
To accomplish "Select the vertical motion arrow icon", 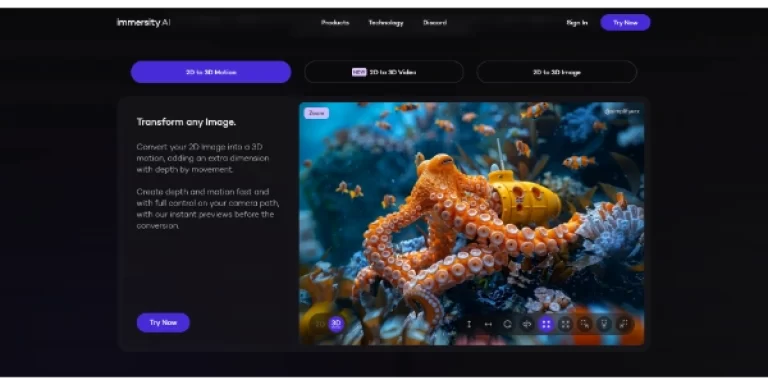I will pos(469,324).
